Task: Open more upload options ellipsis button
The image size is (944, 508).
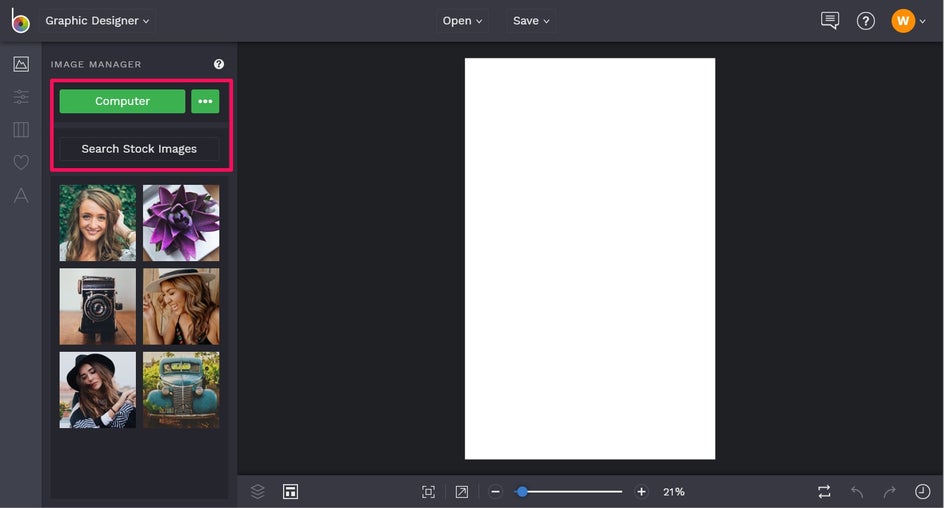Action: 205,101
